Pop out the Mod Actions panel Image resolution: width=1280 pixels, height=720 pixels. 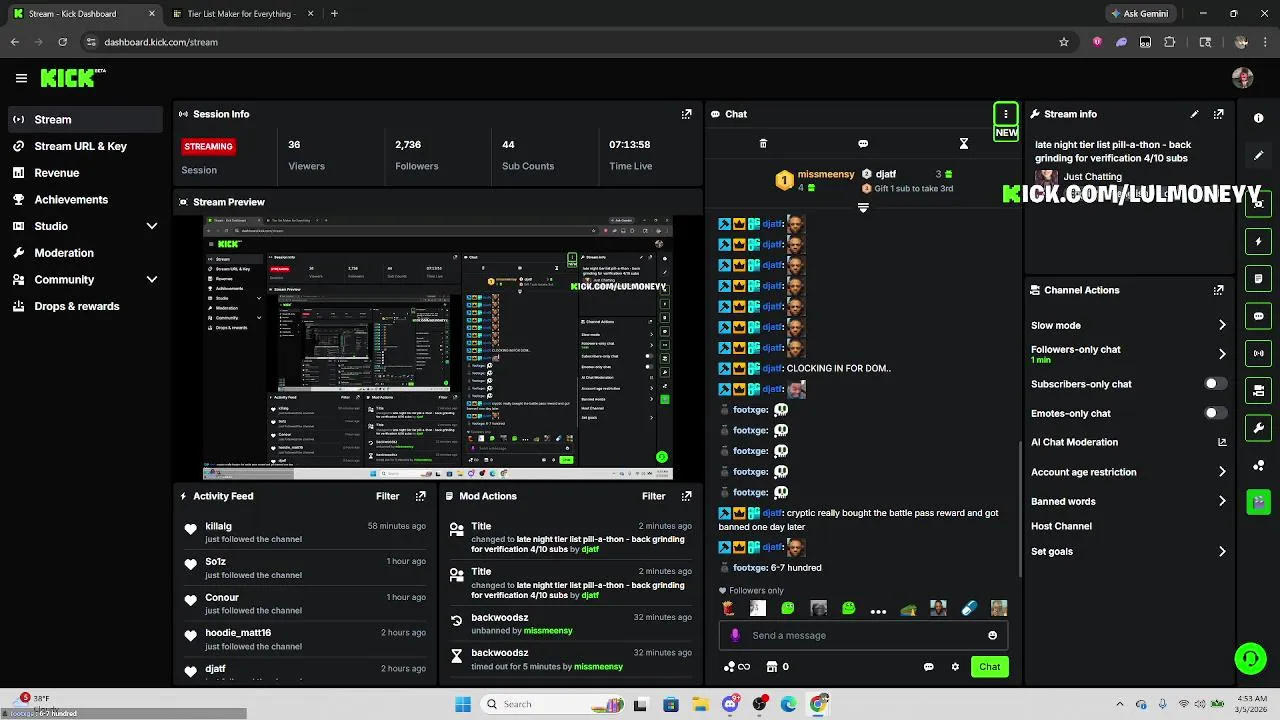[686, 496]
